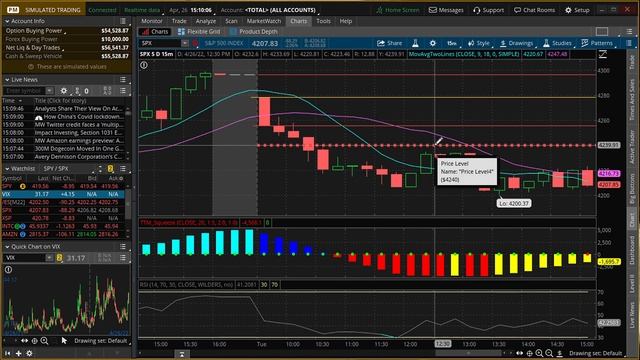Open Live News panel menu icon
Screen dimensions: 640x360
coord(123,80)
